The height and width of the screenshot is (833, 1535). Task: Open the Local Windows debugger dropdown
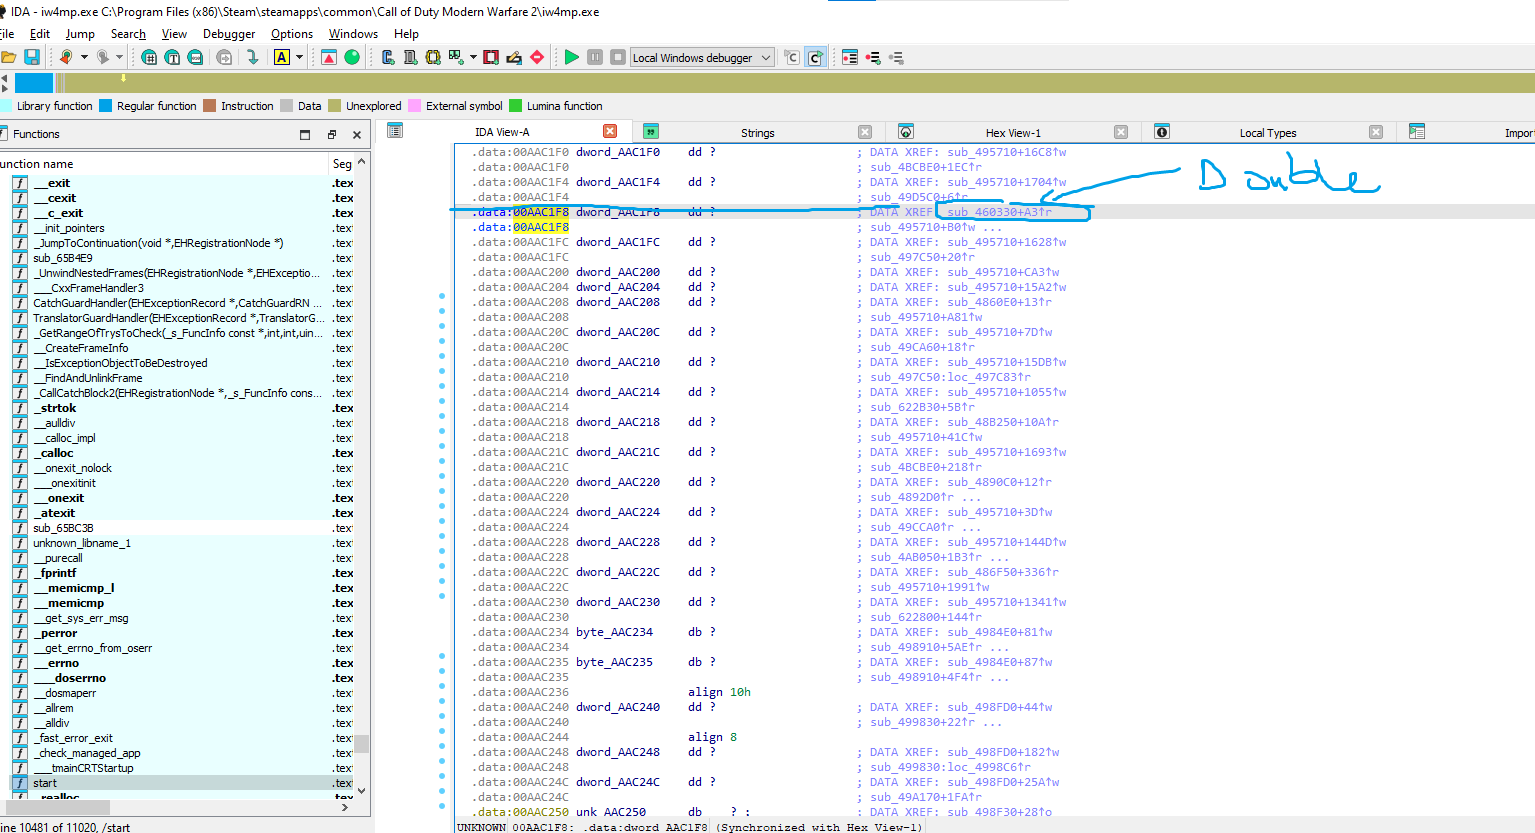pyautogui.click(x=702, y=57)
